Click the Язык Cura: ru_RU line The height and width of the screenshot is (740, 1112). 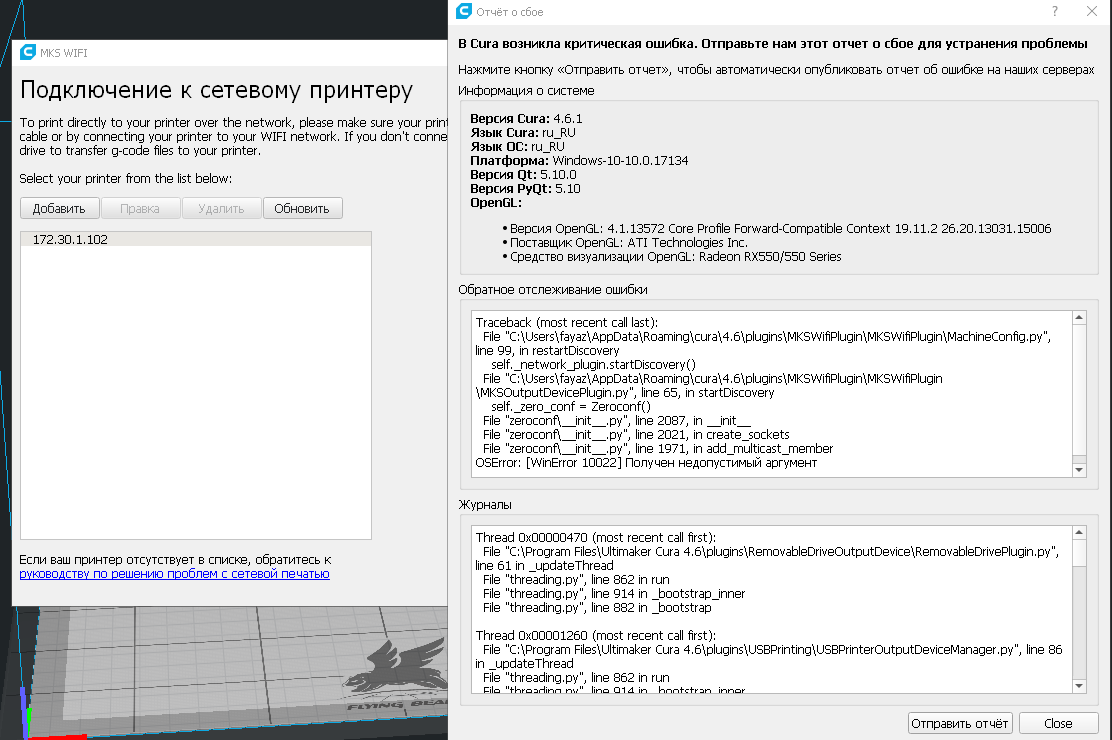[523, 133]
